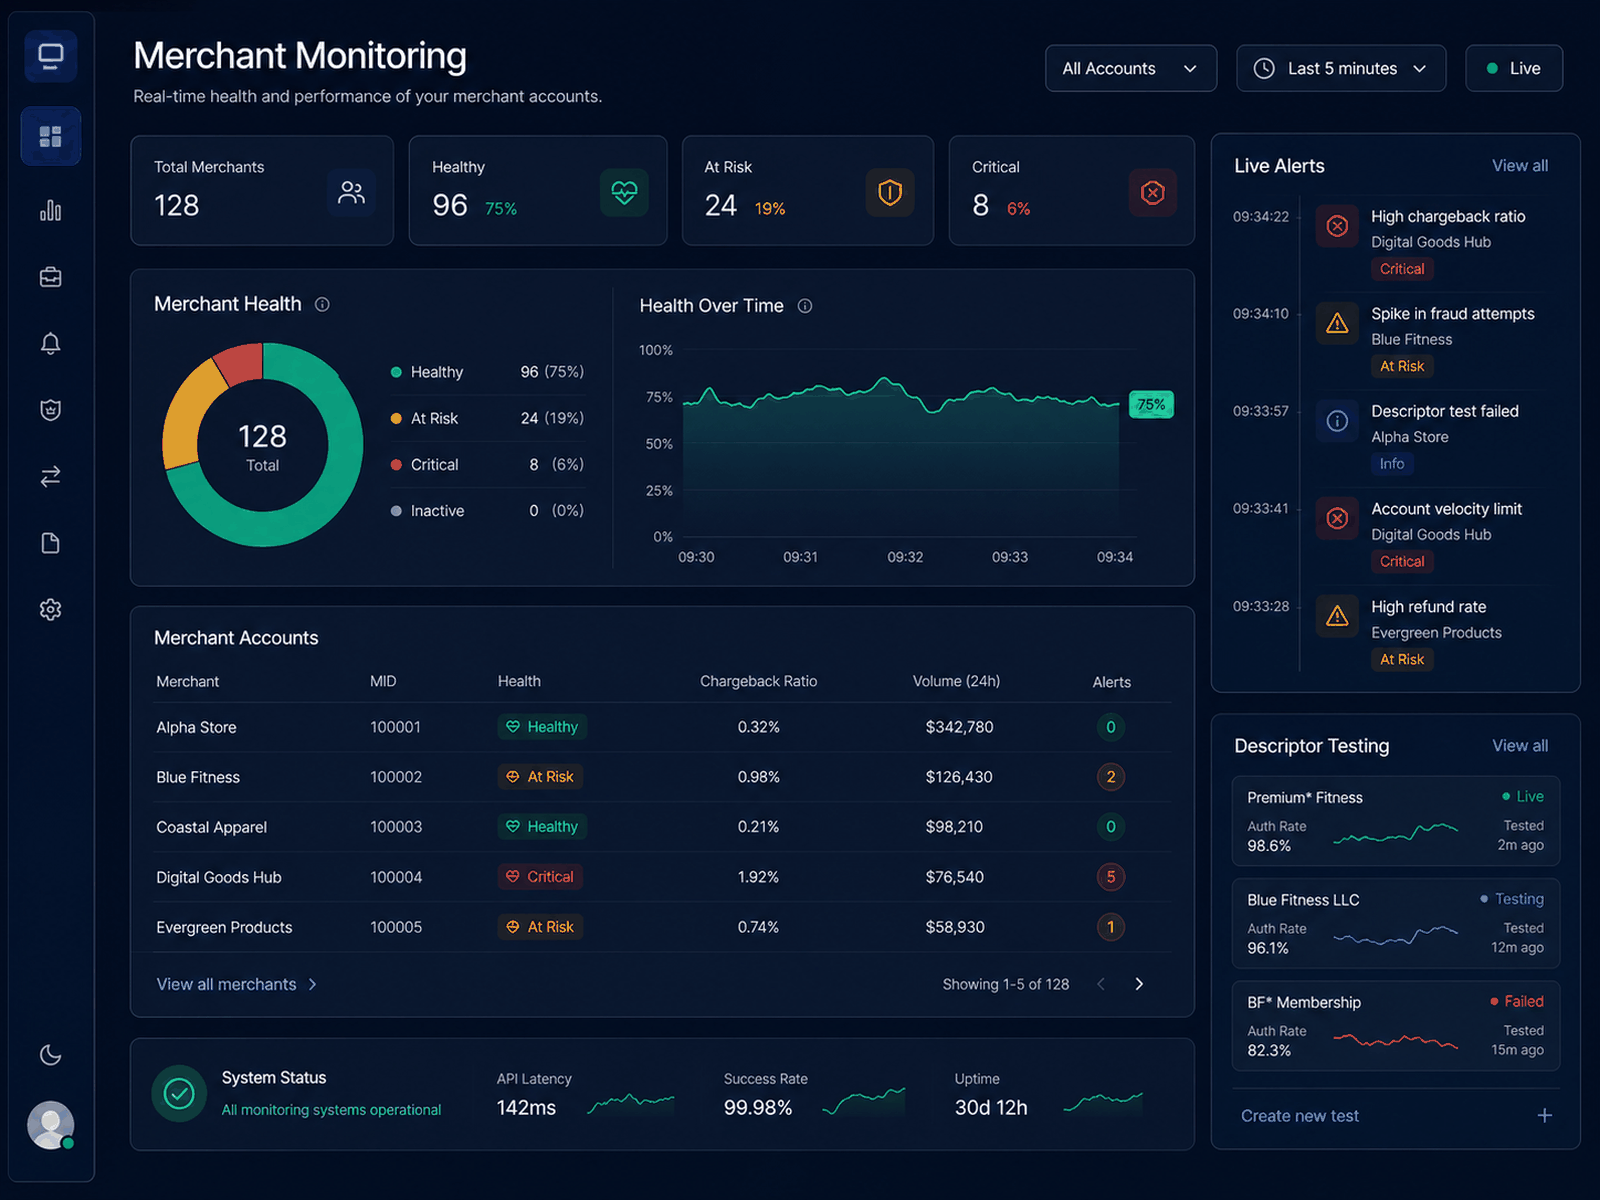Click the At Risk badge in the Blue Fitness row

click(540, 777)
